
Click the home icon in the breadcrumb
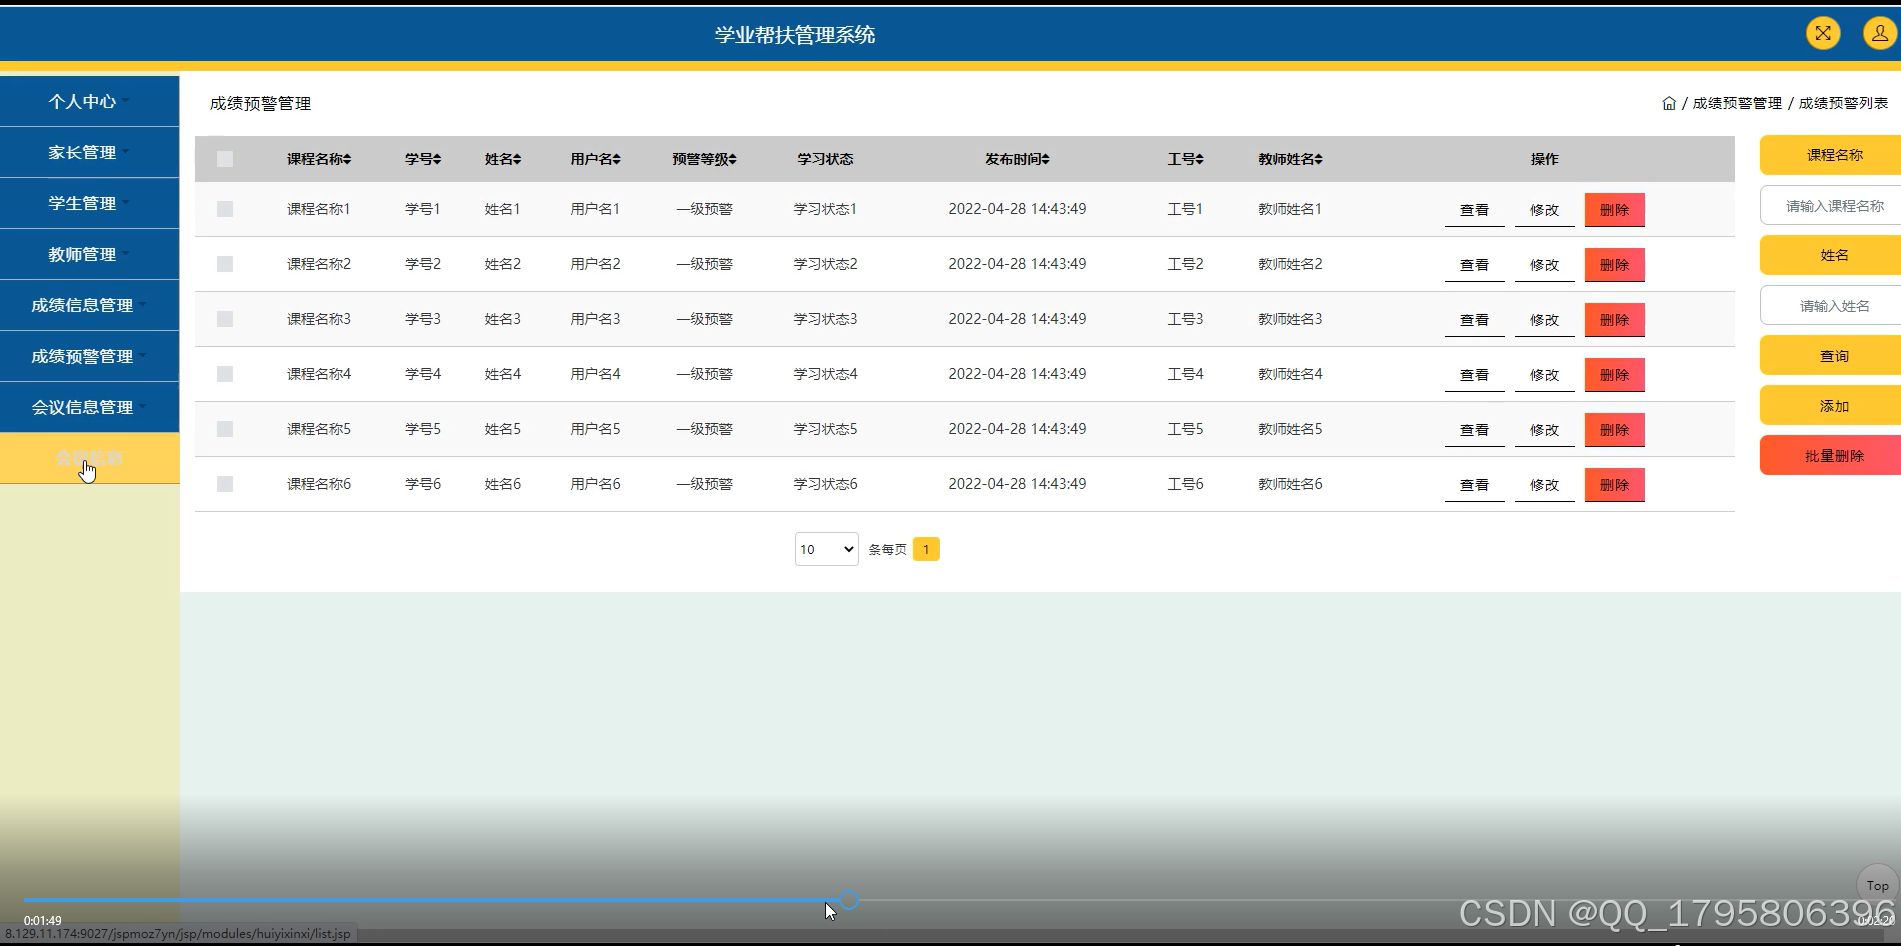tap(1668, 102)
